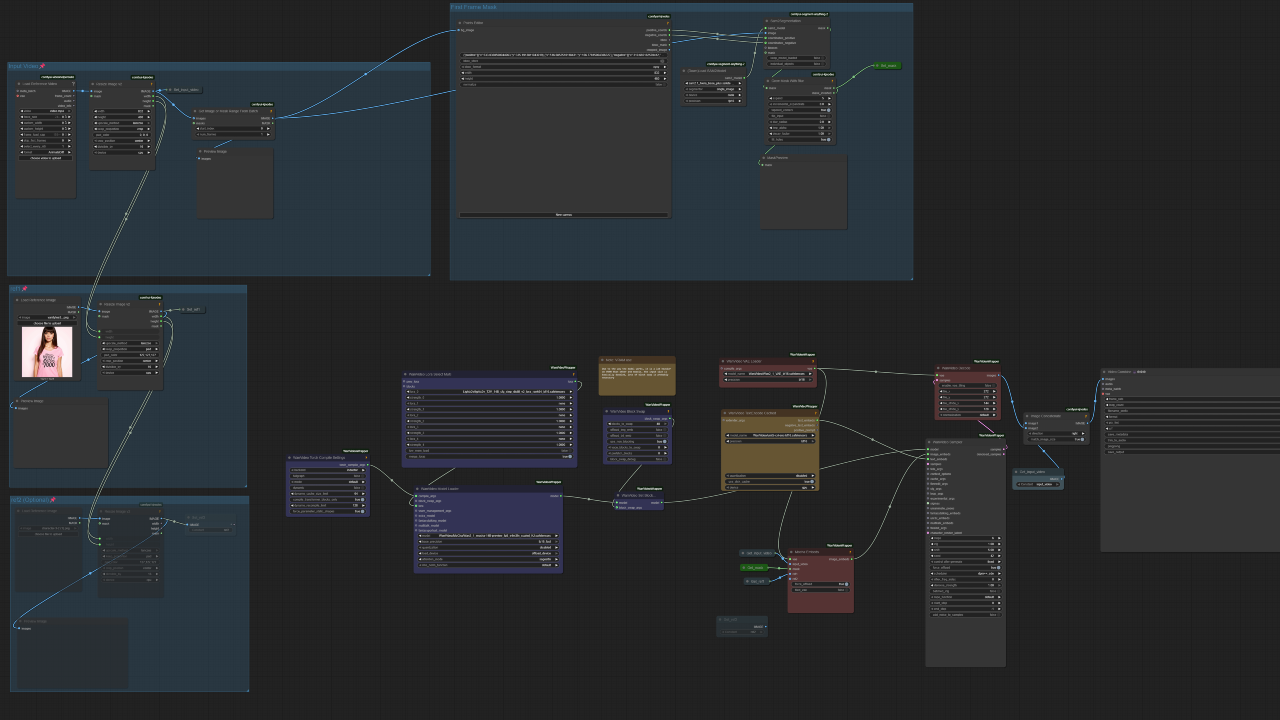The width and height of the screenshot is (1280, 720).
Task: Open the format dropdown in Load Reference Video
Action: click(45, 152)
